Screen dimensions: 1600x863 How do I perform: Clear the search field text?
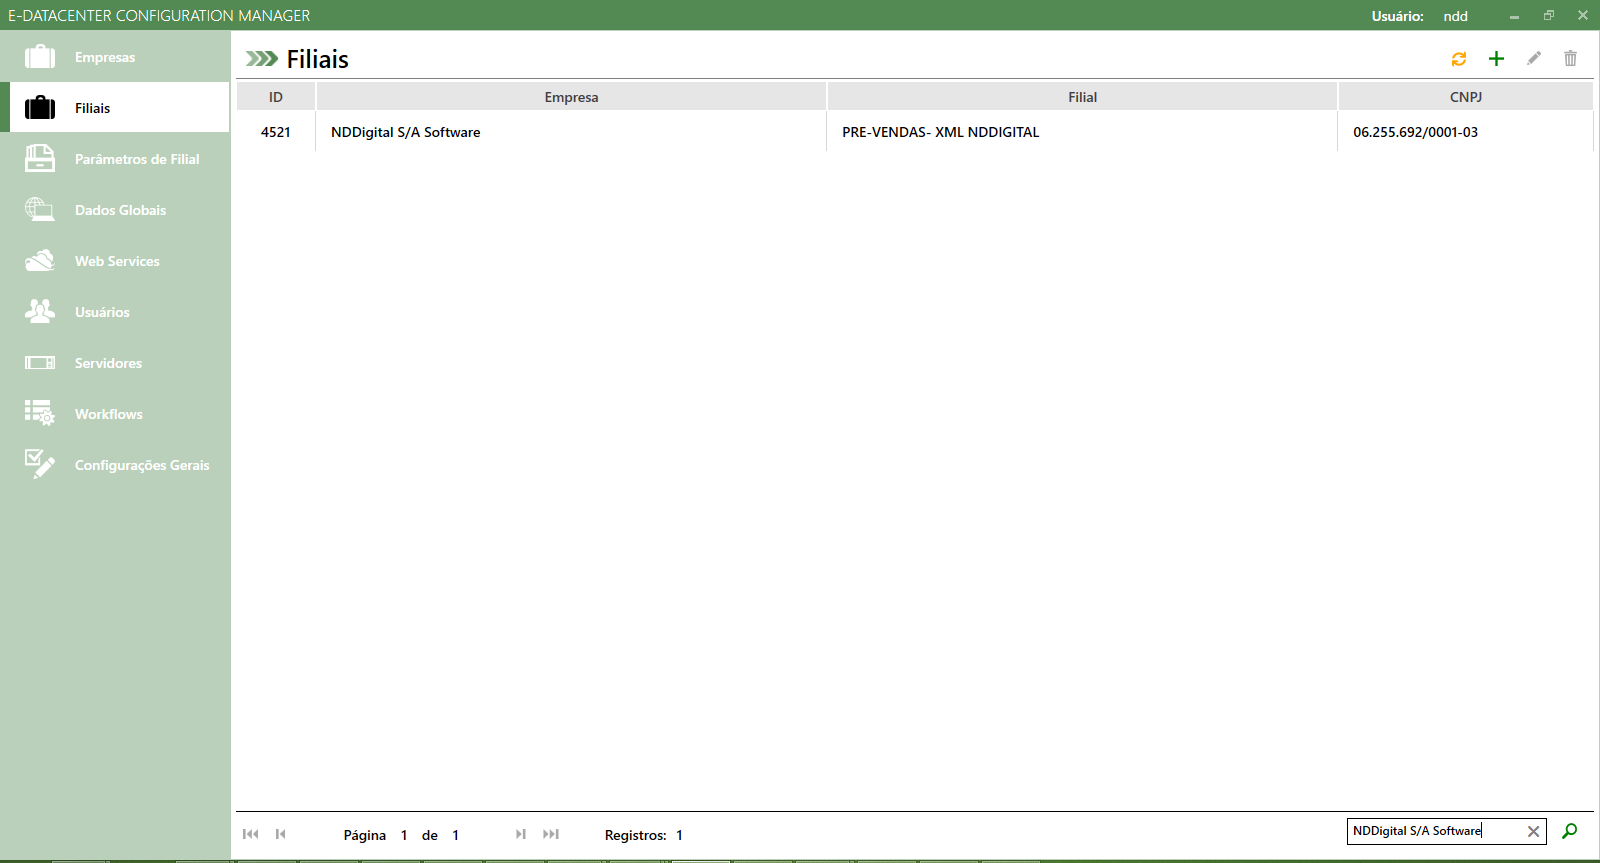(x=1533, y=831)
